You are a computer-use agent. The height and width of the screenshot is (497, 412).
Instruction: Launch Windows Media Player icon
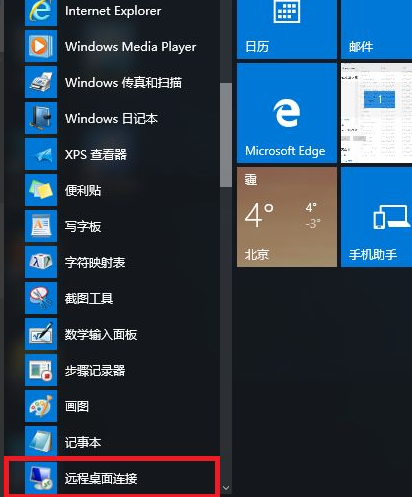[x=41, y=46]
